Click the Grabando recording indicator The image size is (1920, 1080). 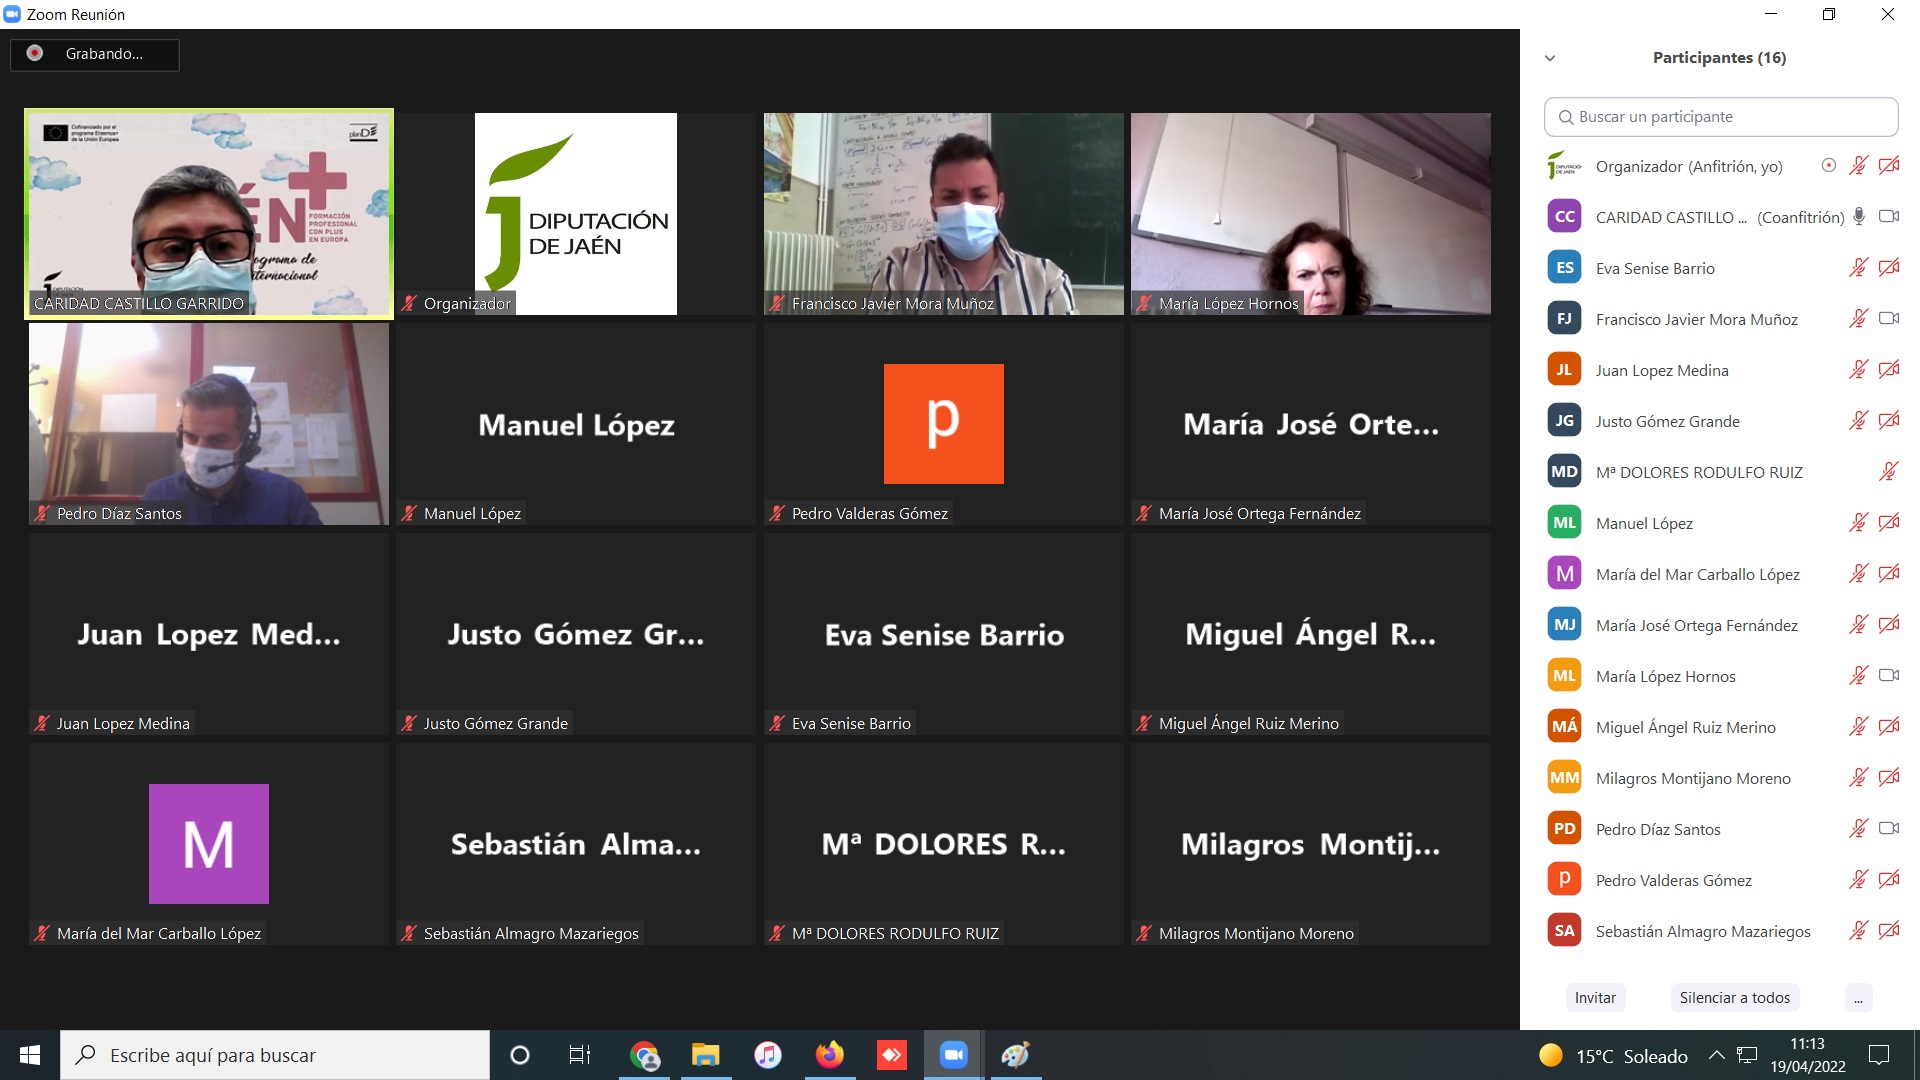coord(95,54)
